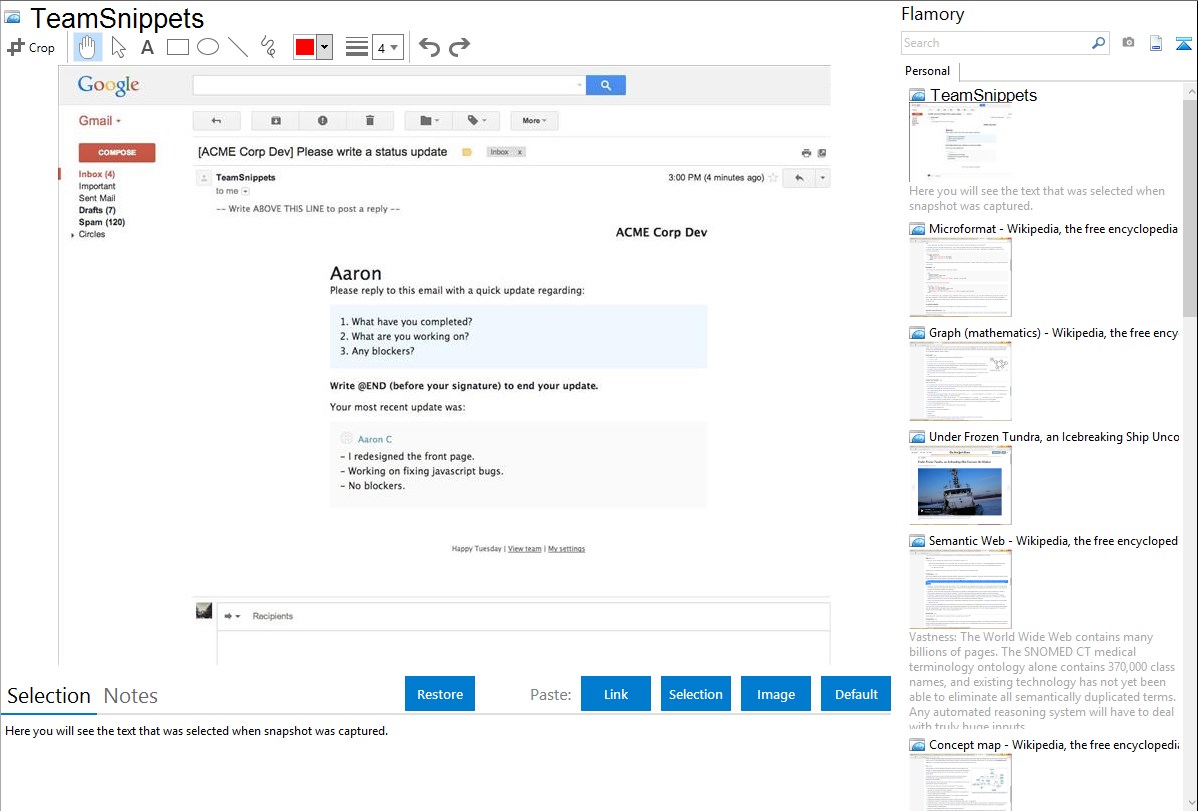Open the Personal tab in Flamory
Screen dimensions: 1198x811
click(927, 71)
